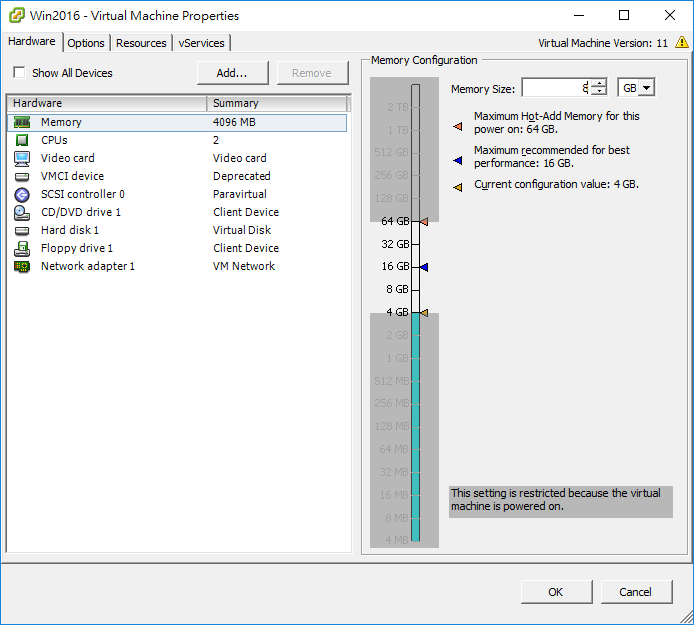Select CD/DVD drive 1 row label
Image resolution: width=694 pixels, height=625 pixels.
coord(81,212)
